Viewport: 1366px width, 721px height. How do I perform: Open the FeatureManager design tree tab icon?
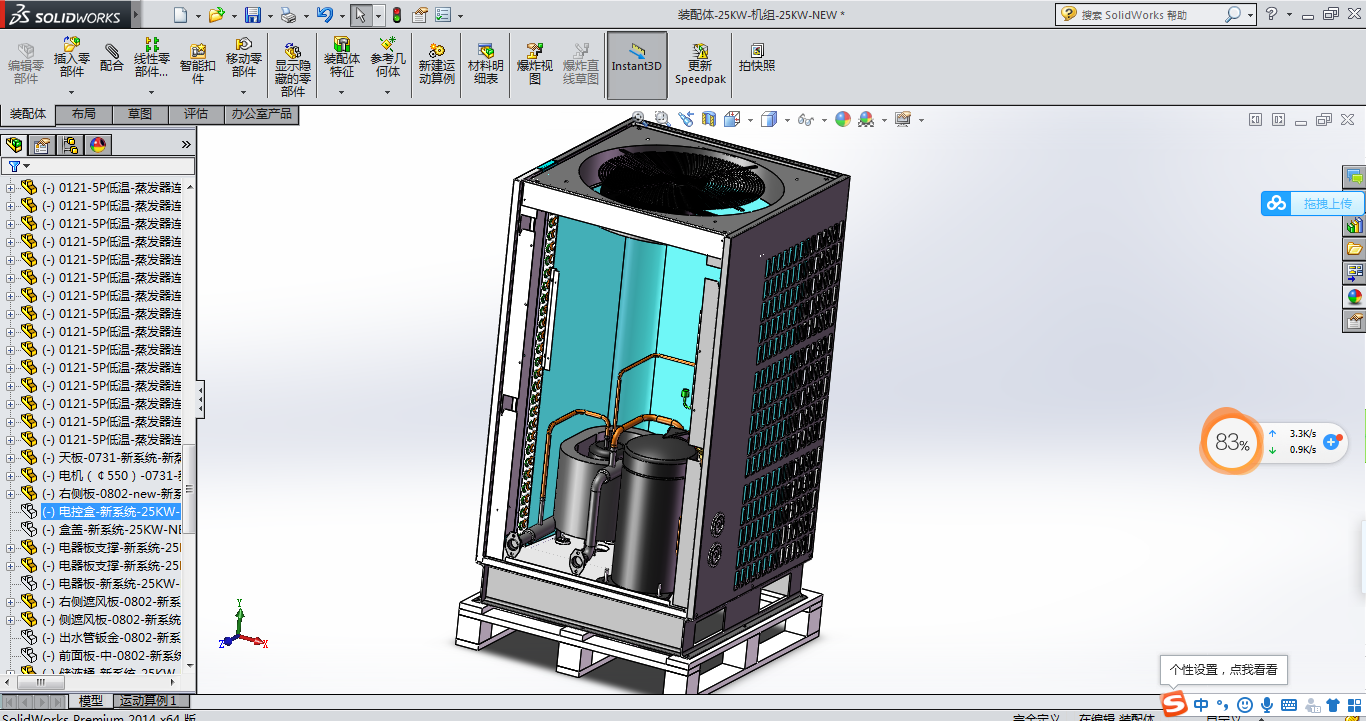[14, 145]
